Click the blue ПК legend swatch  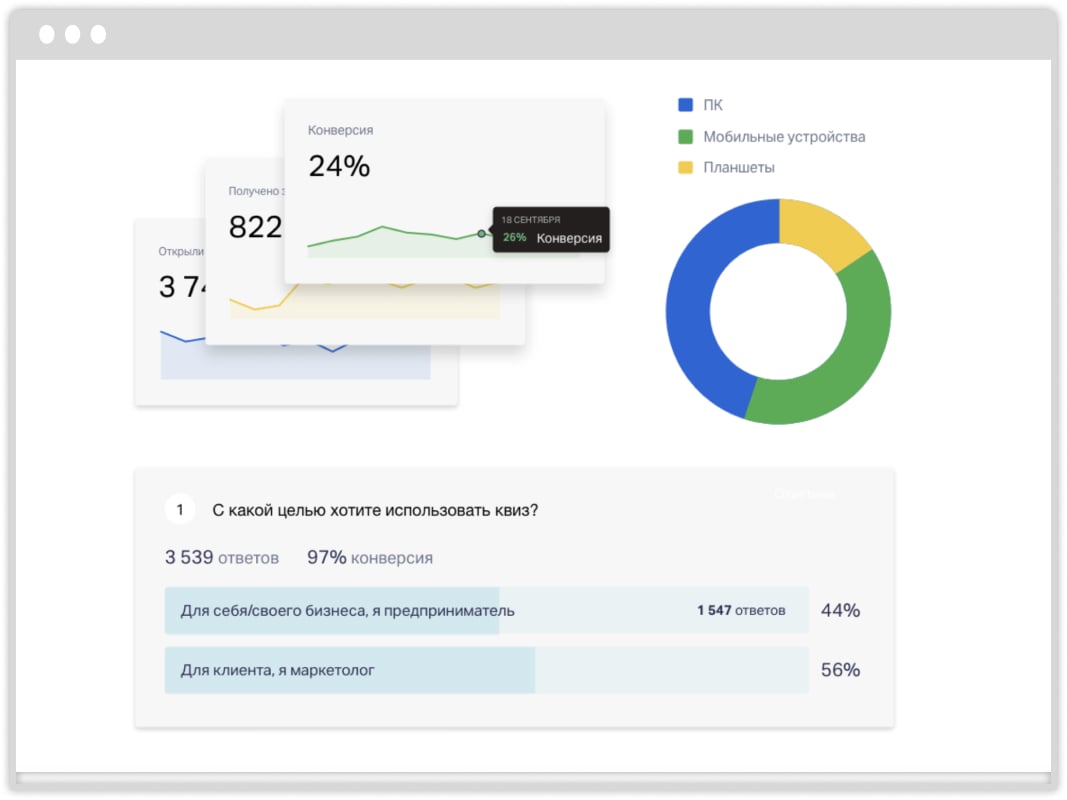click(685, 105)
